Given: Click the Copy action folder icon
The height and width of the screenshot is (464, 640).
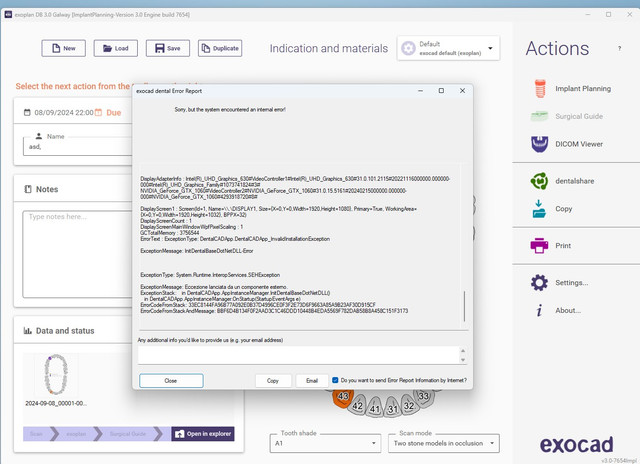Looking at the screenshot, I should [x=539, y=209].
